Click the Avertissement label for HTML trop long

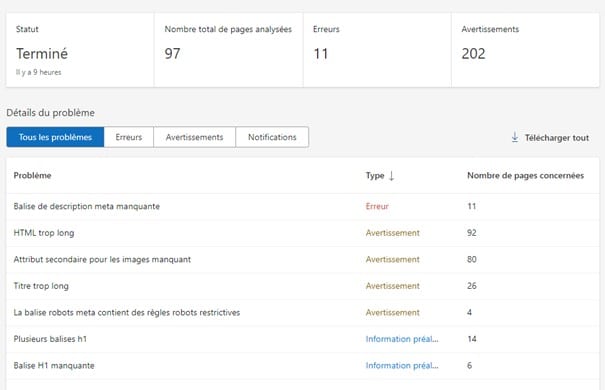click(392, 233)
